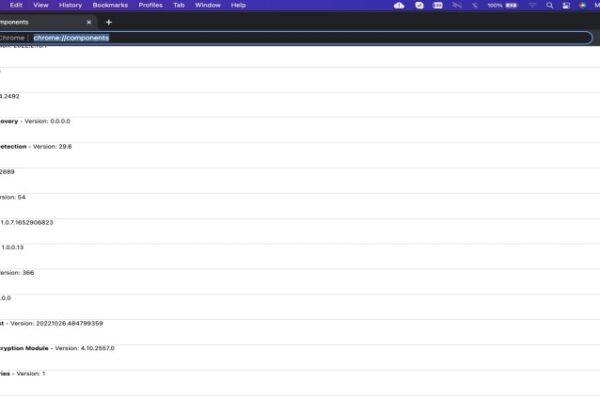Open the Edit menu
Image resolution: width=600 pixels, height=400 pixels.
click(x=16, y=5)
